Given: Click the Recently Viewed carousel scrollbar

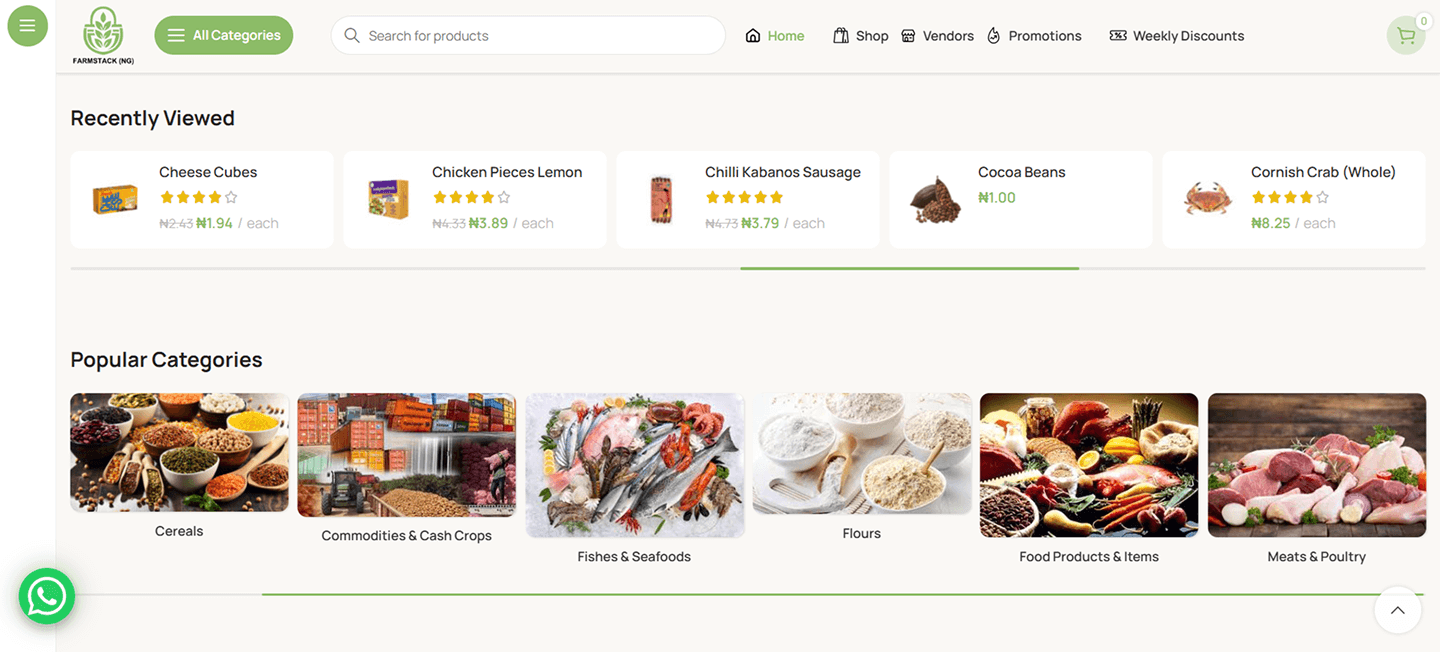Looking at the screenshot, I should 909,268.
